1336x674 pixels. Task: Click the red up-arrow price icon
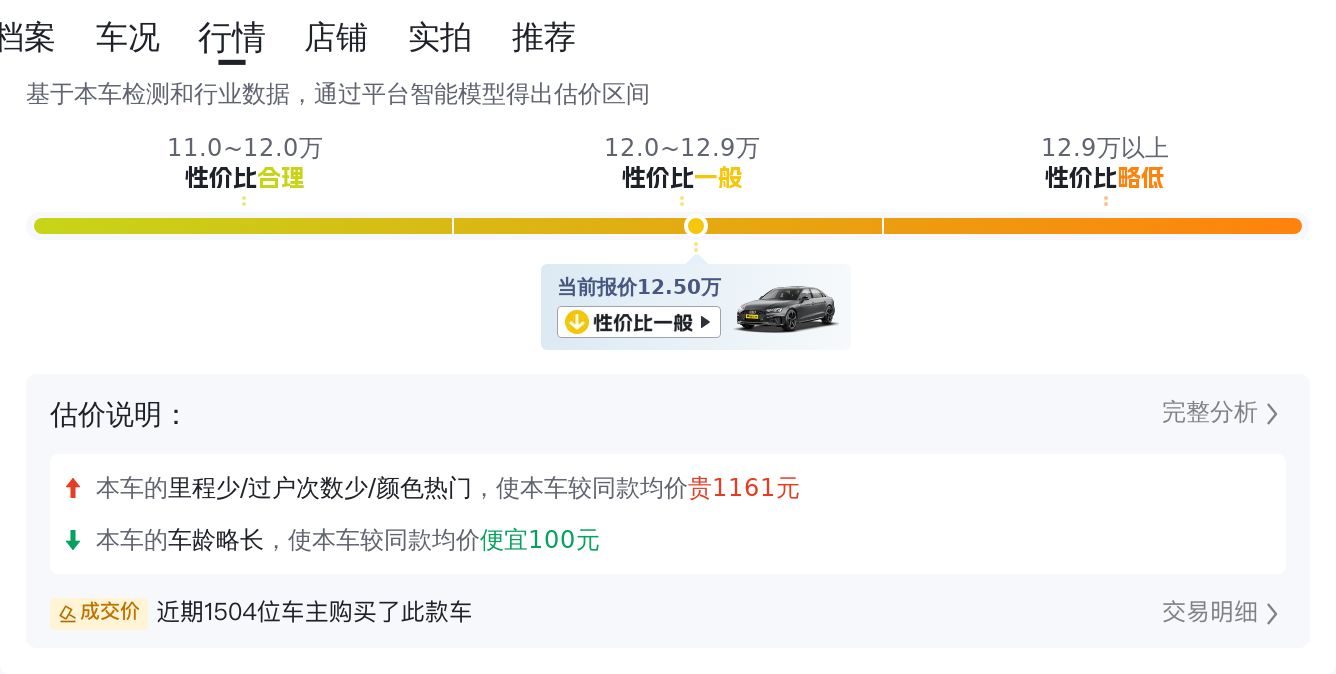(72, 488)
